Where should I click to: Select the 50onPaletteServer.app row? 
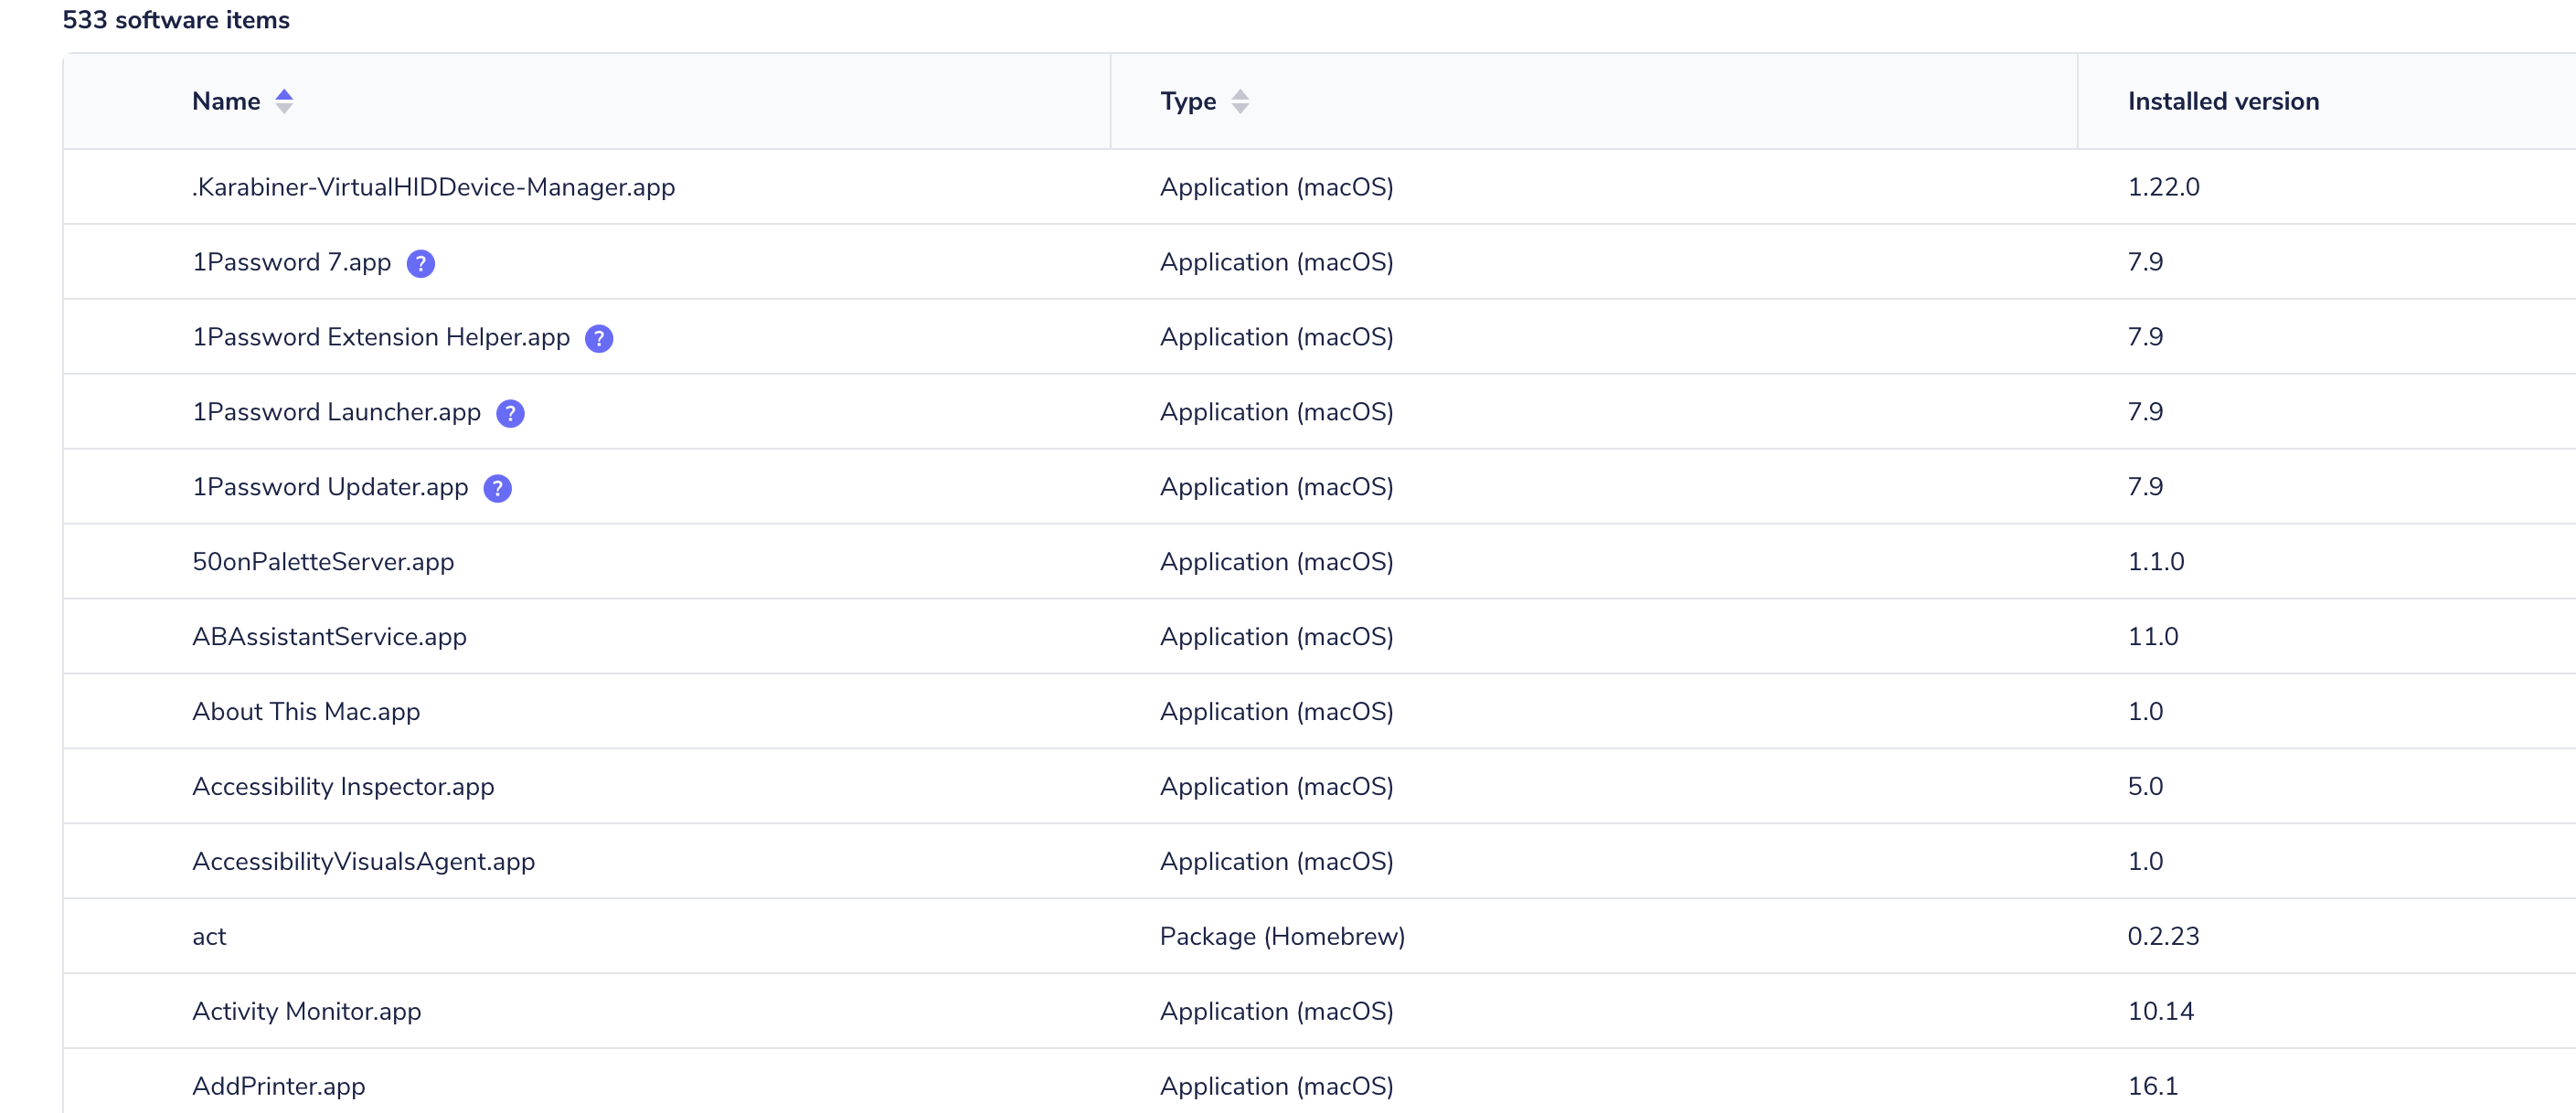pos(322,562)
